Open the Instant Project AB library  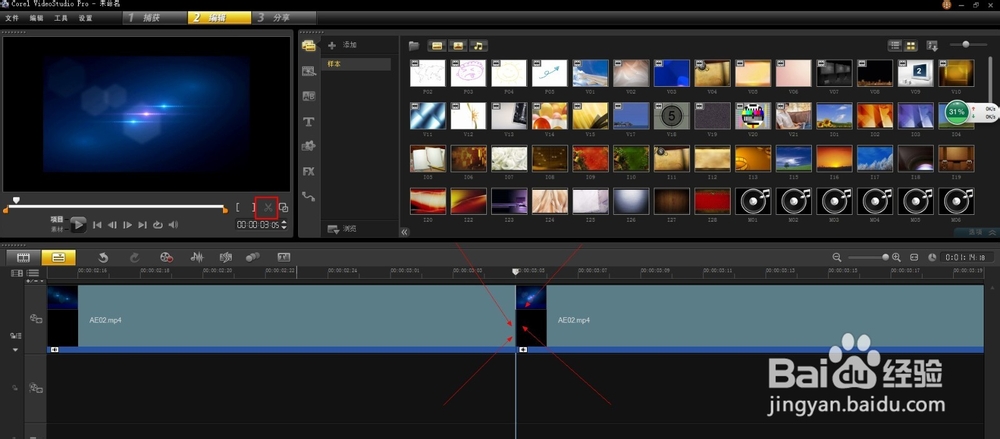point(309,96)
